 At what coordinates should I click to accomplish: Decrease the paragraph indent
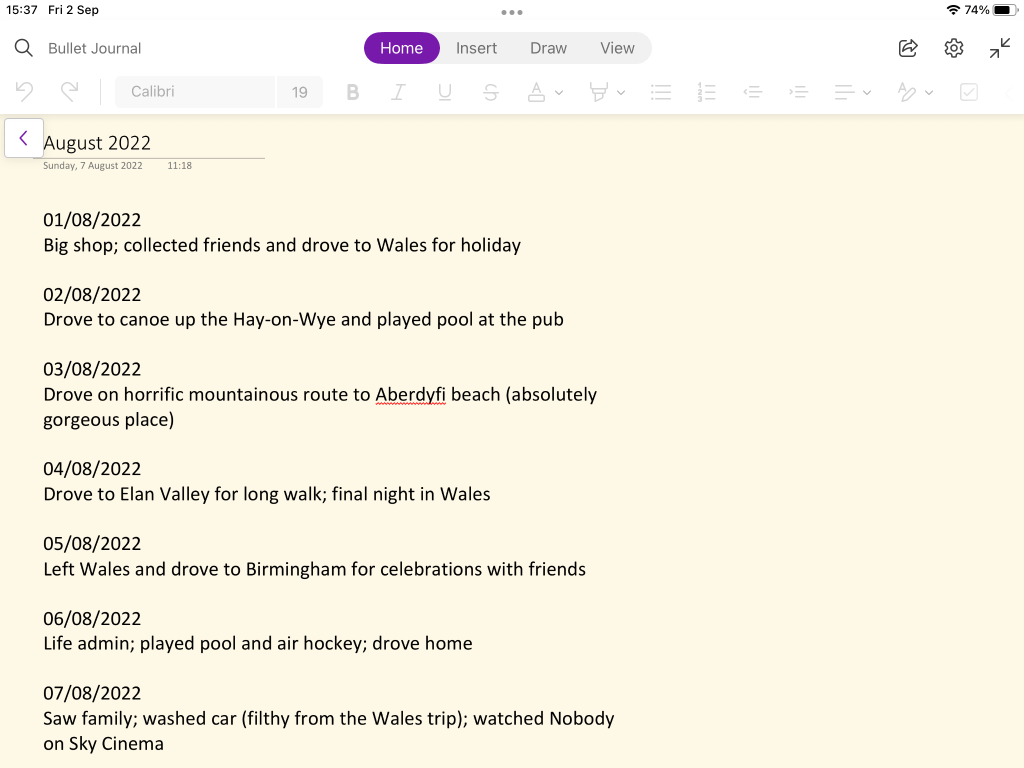(x=753, y=92)
